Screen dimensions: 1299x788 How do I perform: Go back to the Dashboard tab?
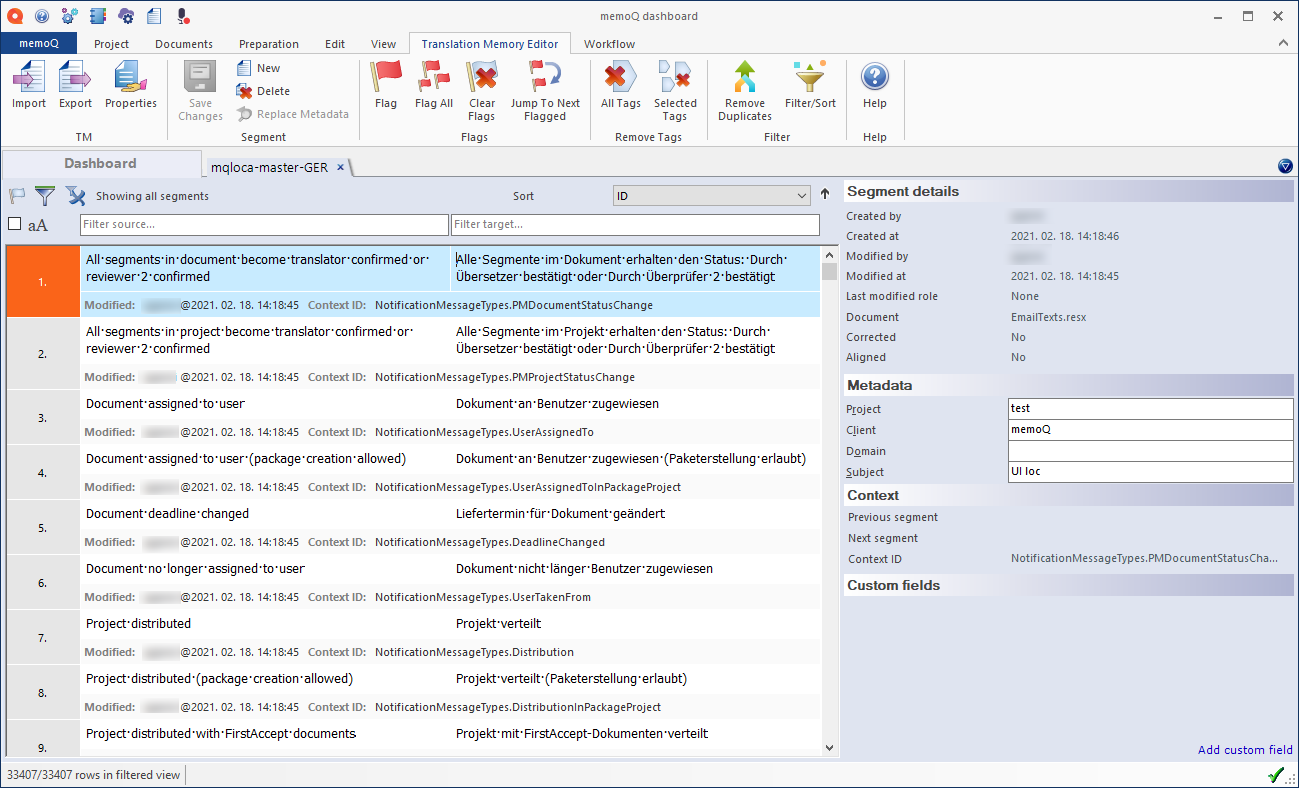[100, 163]
